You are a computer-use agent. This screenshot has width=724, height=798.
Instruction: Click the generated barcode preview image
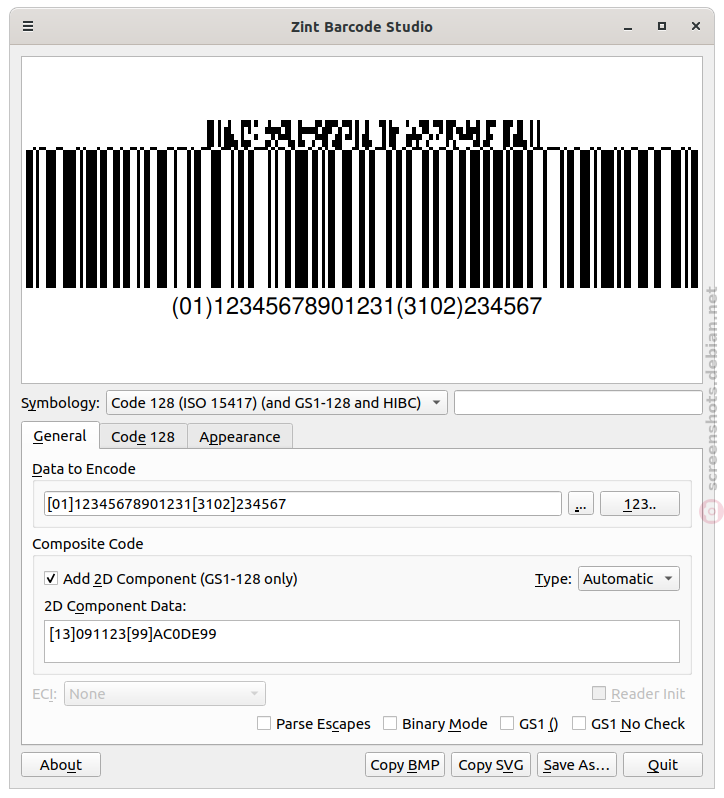coord(362,219)
